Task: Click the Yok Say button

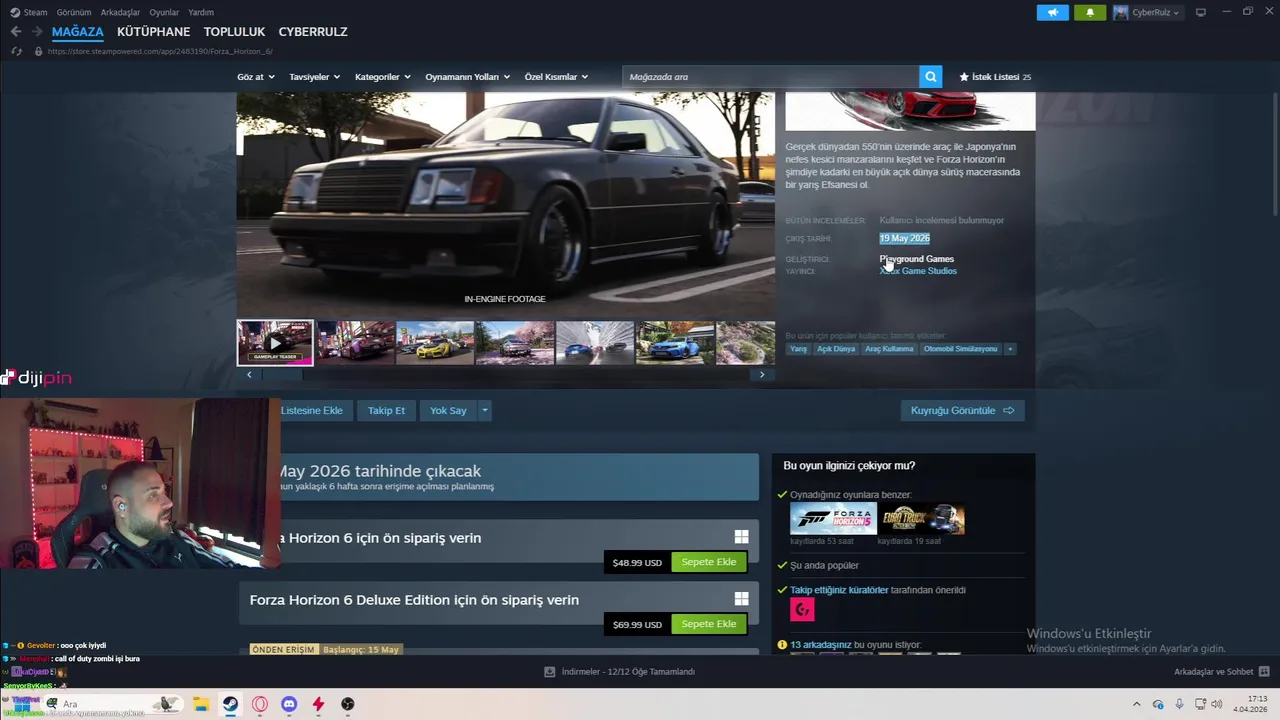Action: pyautogui.click(x=448, y=410)
